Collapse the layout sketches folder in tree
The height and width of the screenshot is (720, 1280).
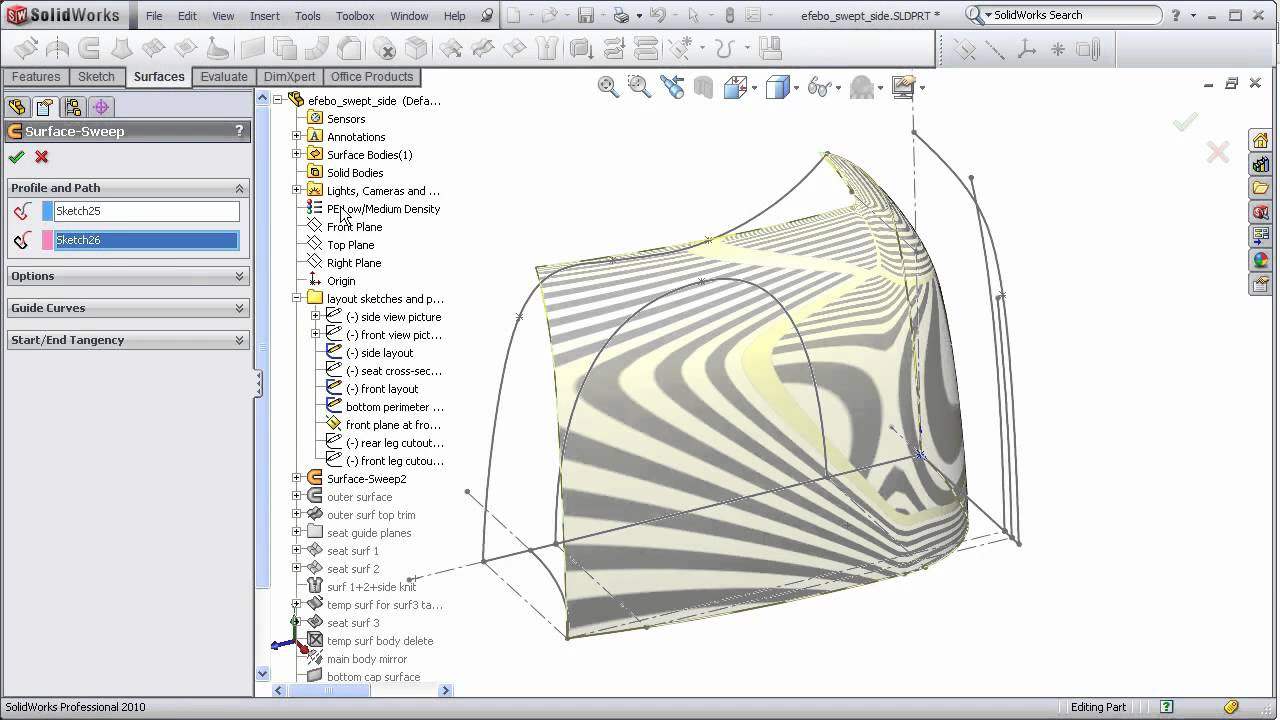pyautogui.click(x=297, y=299)
